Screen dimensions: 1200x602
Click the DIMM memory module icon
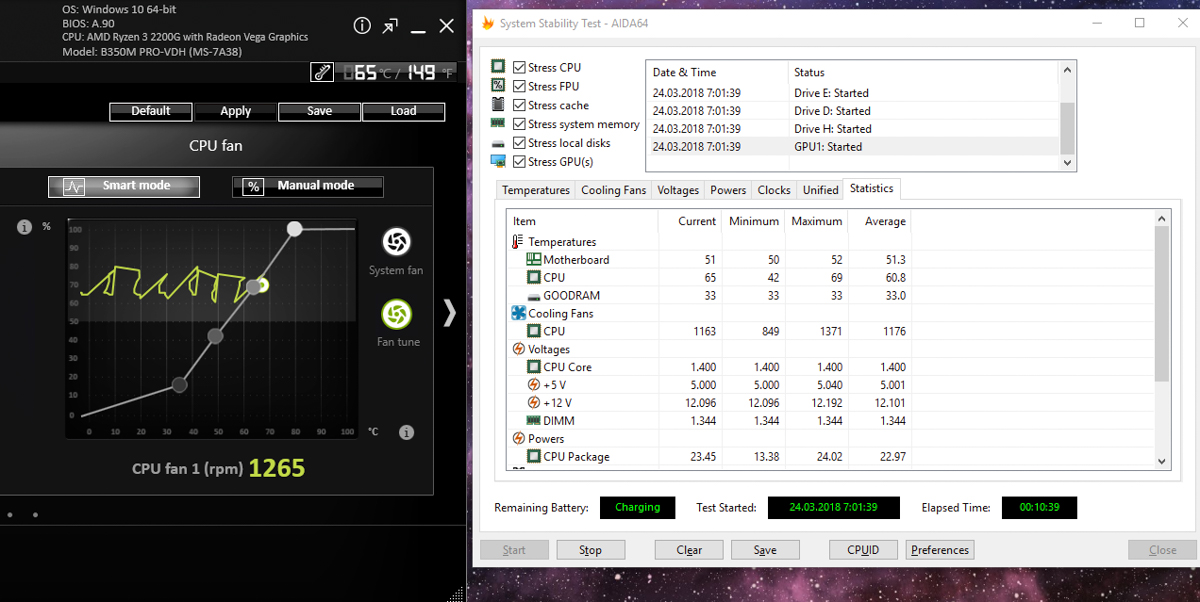[x=534, y=421]
